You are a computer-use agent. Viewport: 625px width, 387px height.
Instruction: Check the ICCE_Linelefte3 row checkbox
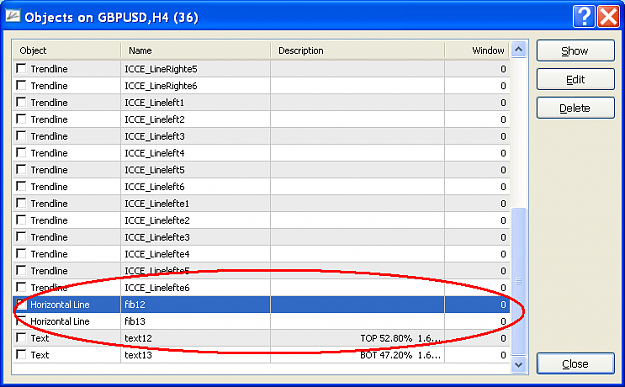pos(21,237)
